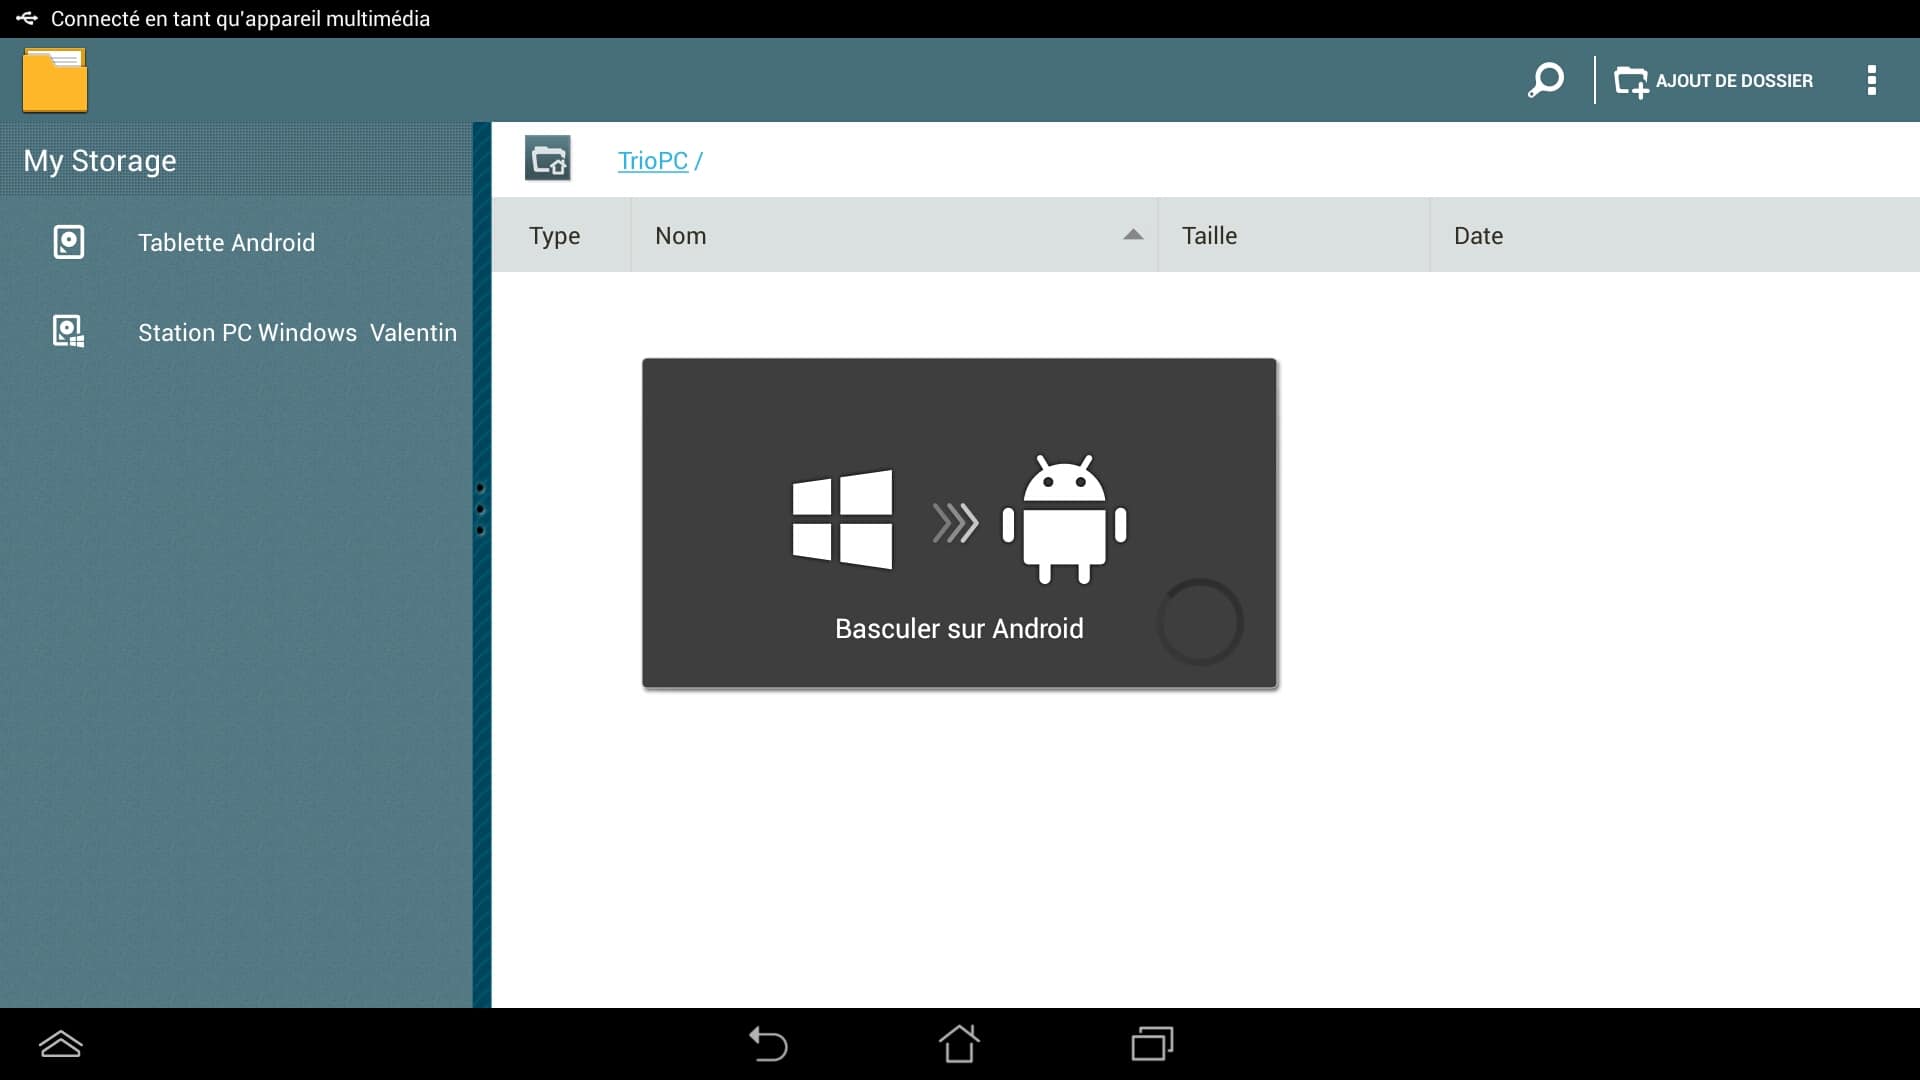Screen dimensions: 1920x1080
Task: Toggle Nom column sort arrow
Action: [1132, 235]
